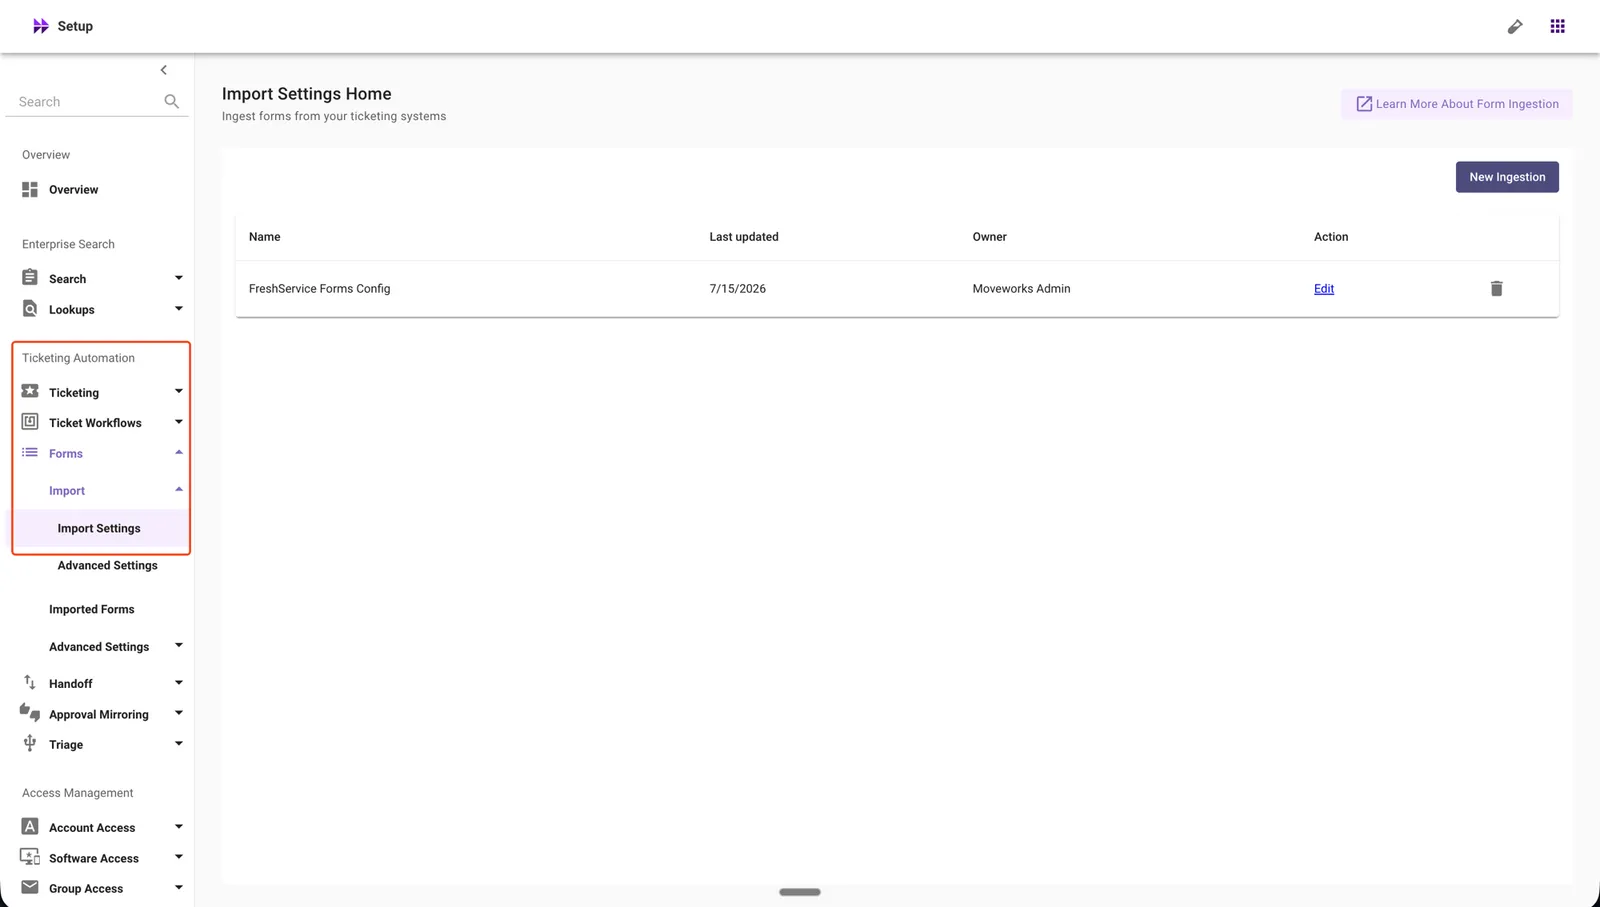Click the Moveworks Admin owner cell
This screenshot has height=907, width=1600.
1021,289
